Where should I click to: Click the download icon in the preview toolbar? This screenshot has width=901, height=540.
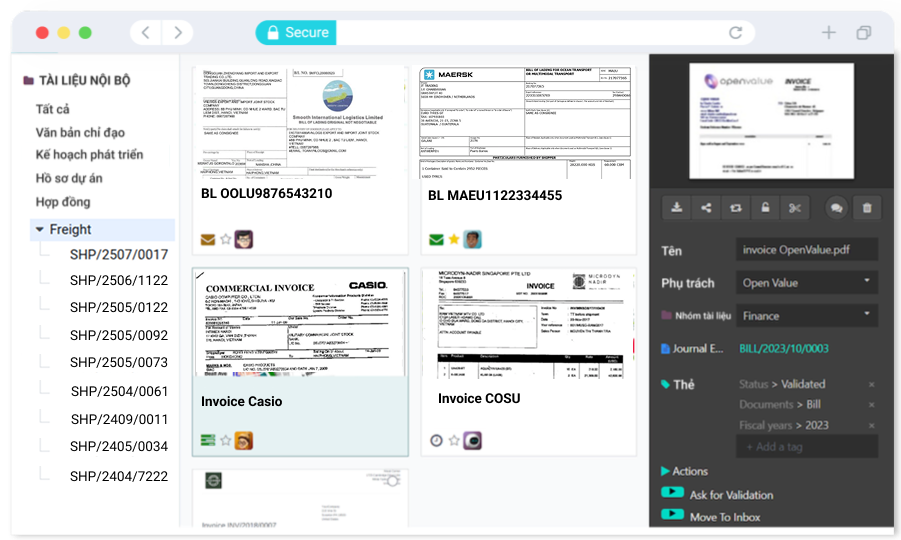[x=676, y=208]
